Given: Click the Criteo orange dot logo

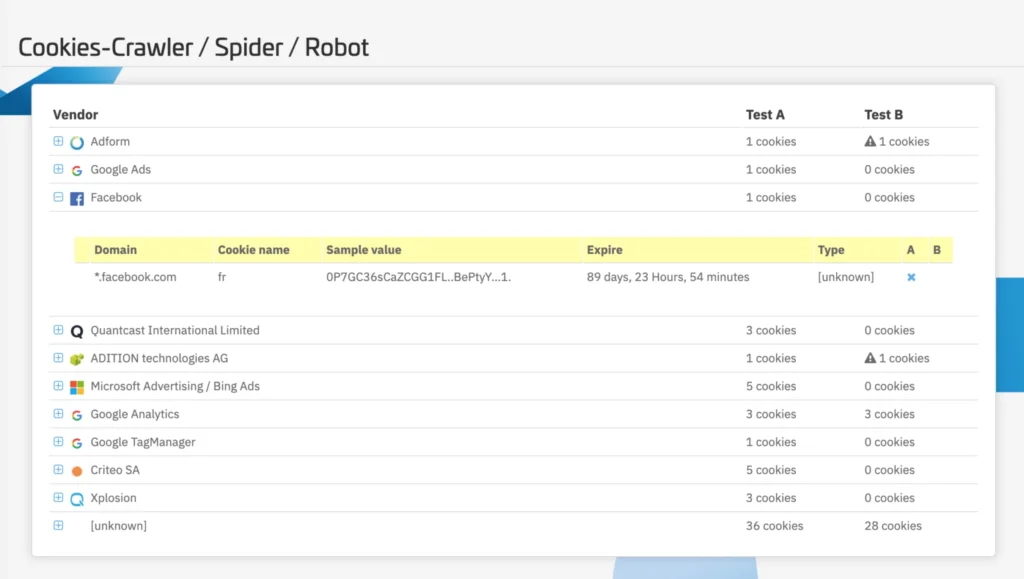Looking at the screenshot, I should pos(77,471).
